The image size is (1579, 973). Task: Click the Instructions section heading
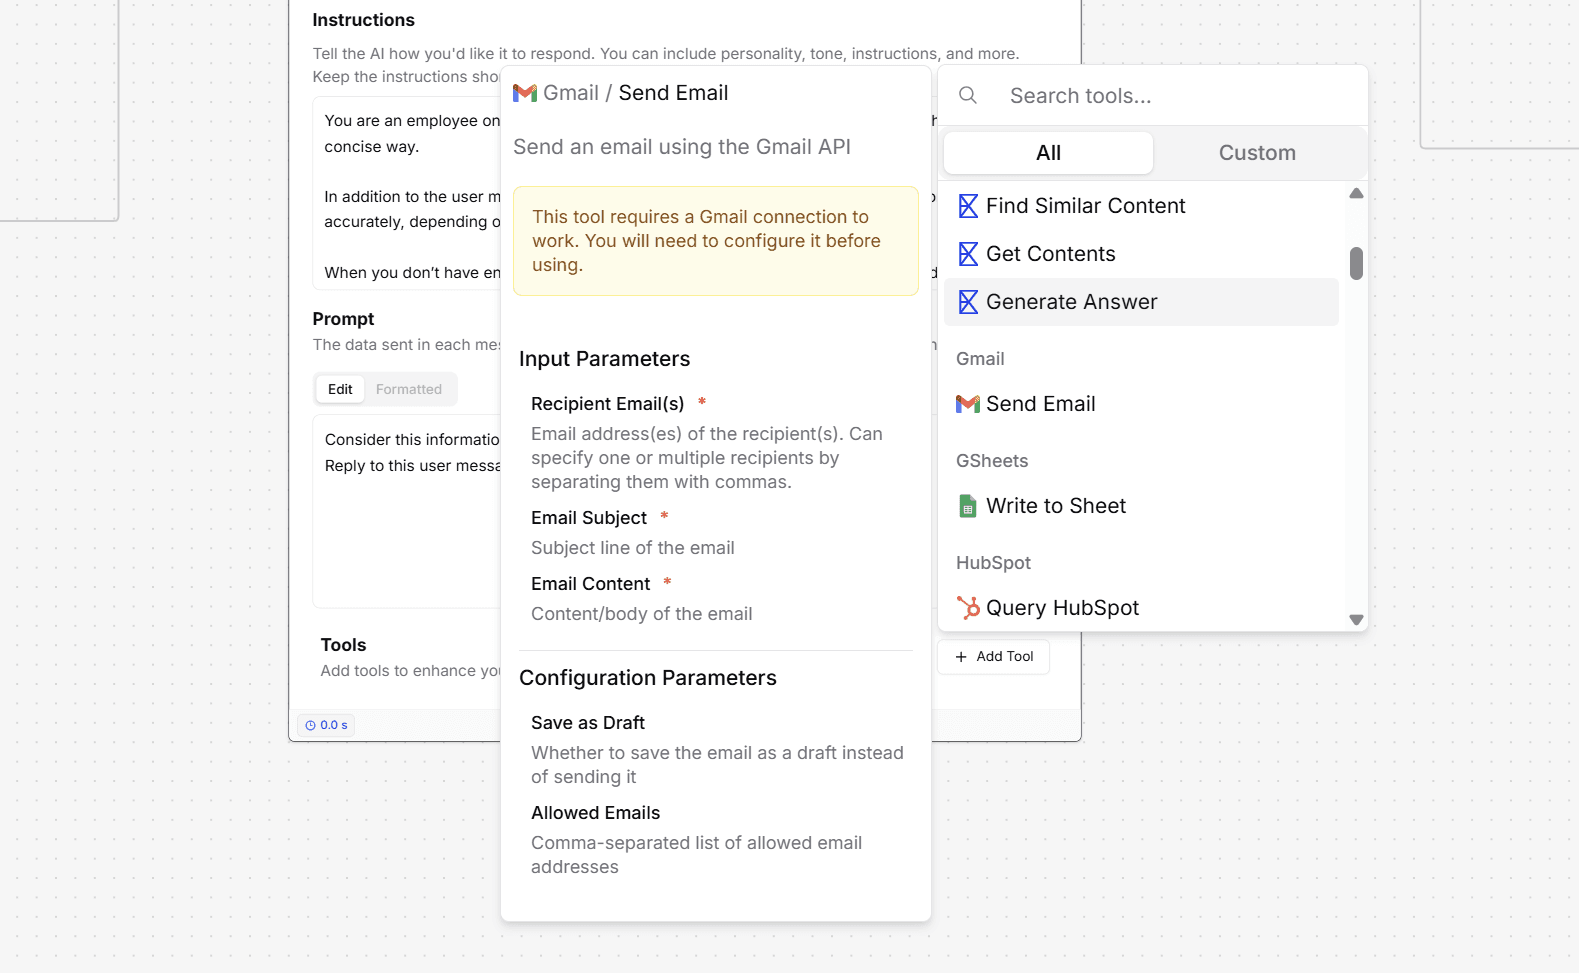click(364, 20)
